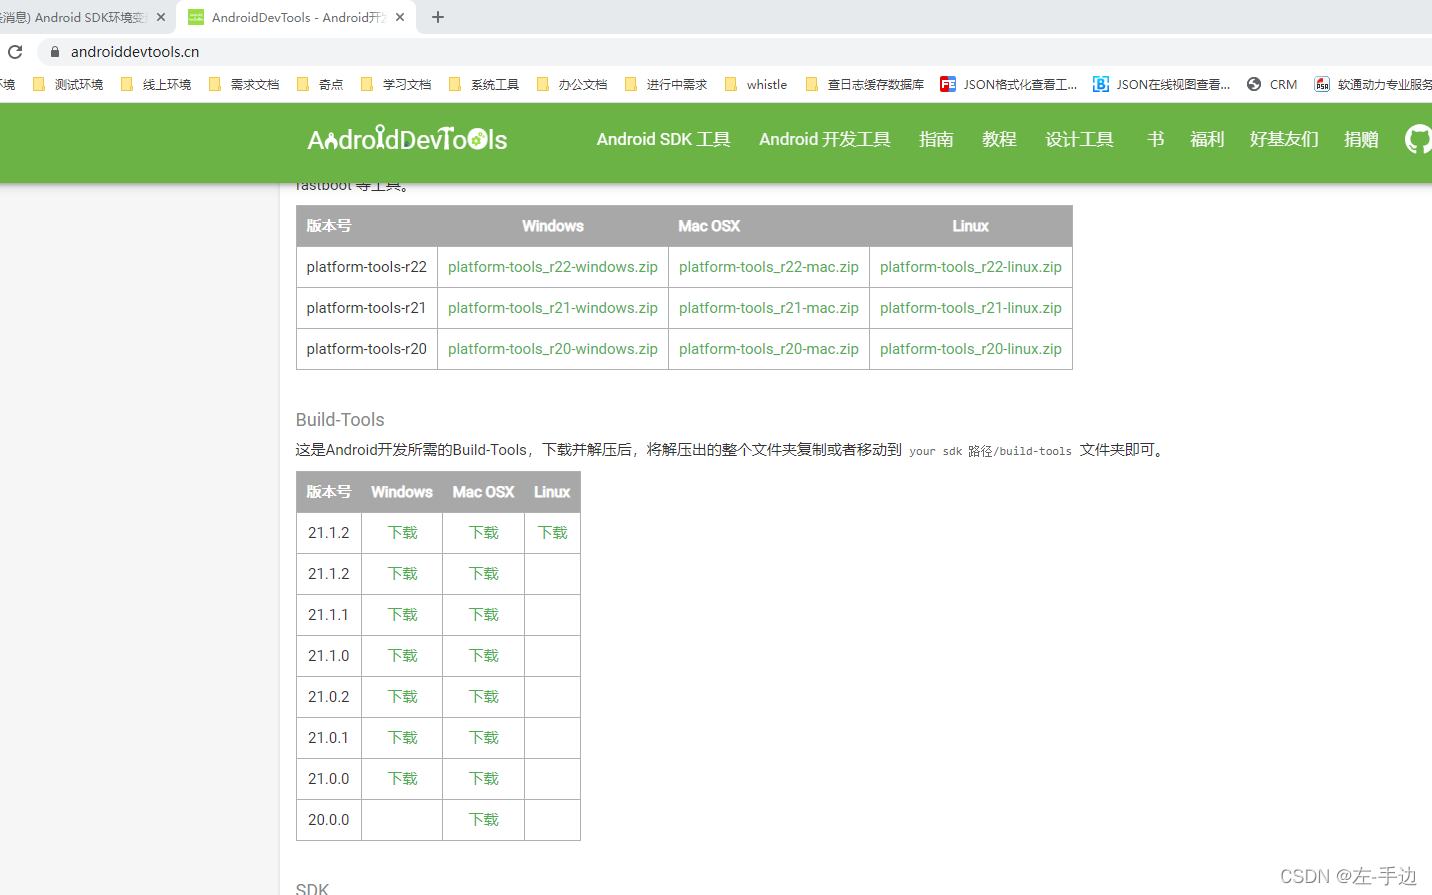Click Mac OSX 下载 for Build-Tools 20.0.0
Viewport: 1432px width, 895px height.
484,820
